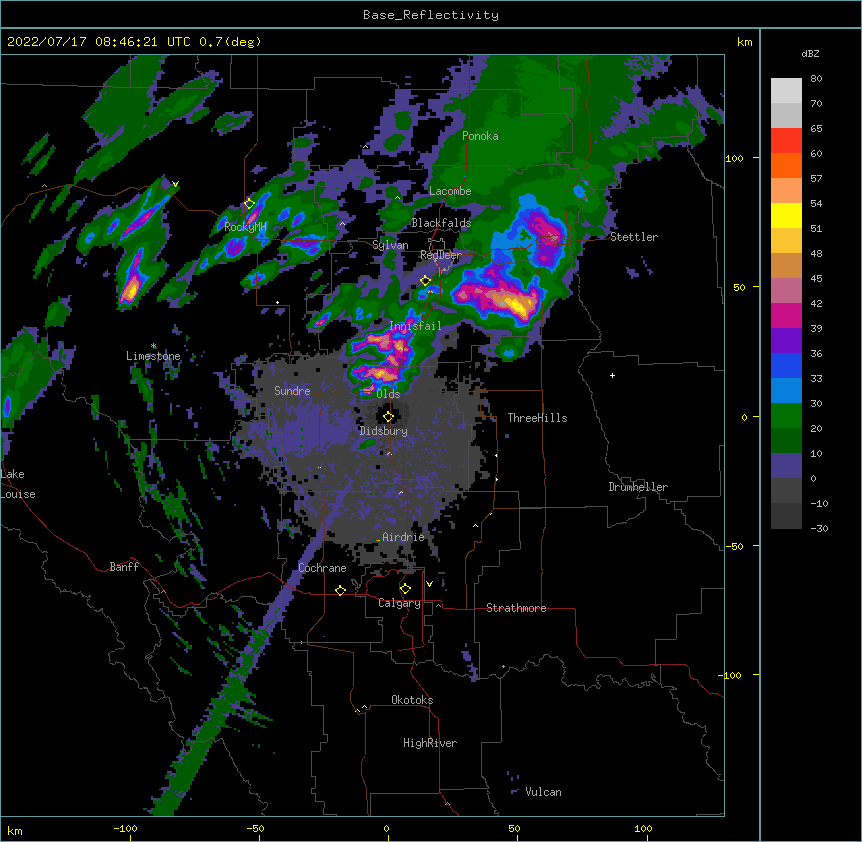This screenshot has width=862, height=842.
Task: Click the Airdrie city label
Action: [404, 537]
